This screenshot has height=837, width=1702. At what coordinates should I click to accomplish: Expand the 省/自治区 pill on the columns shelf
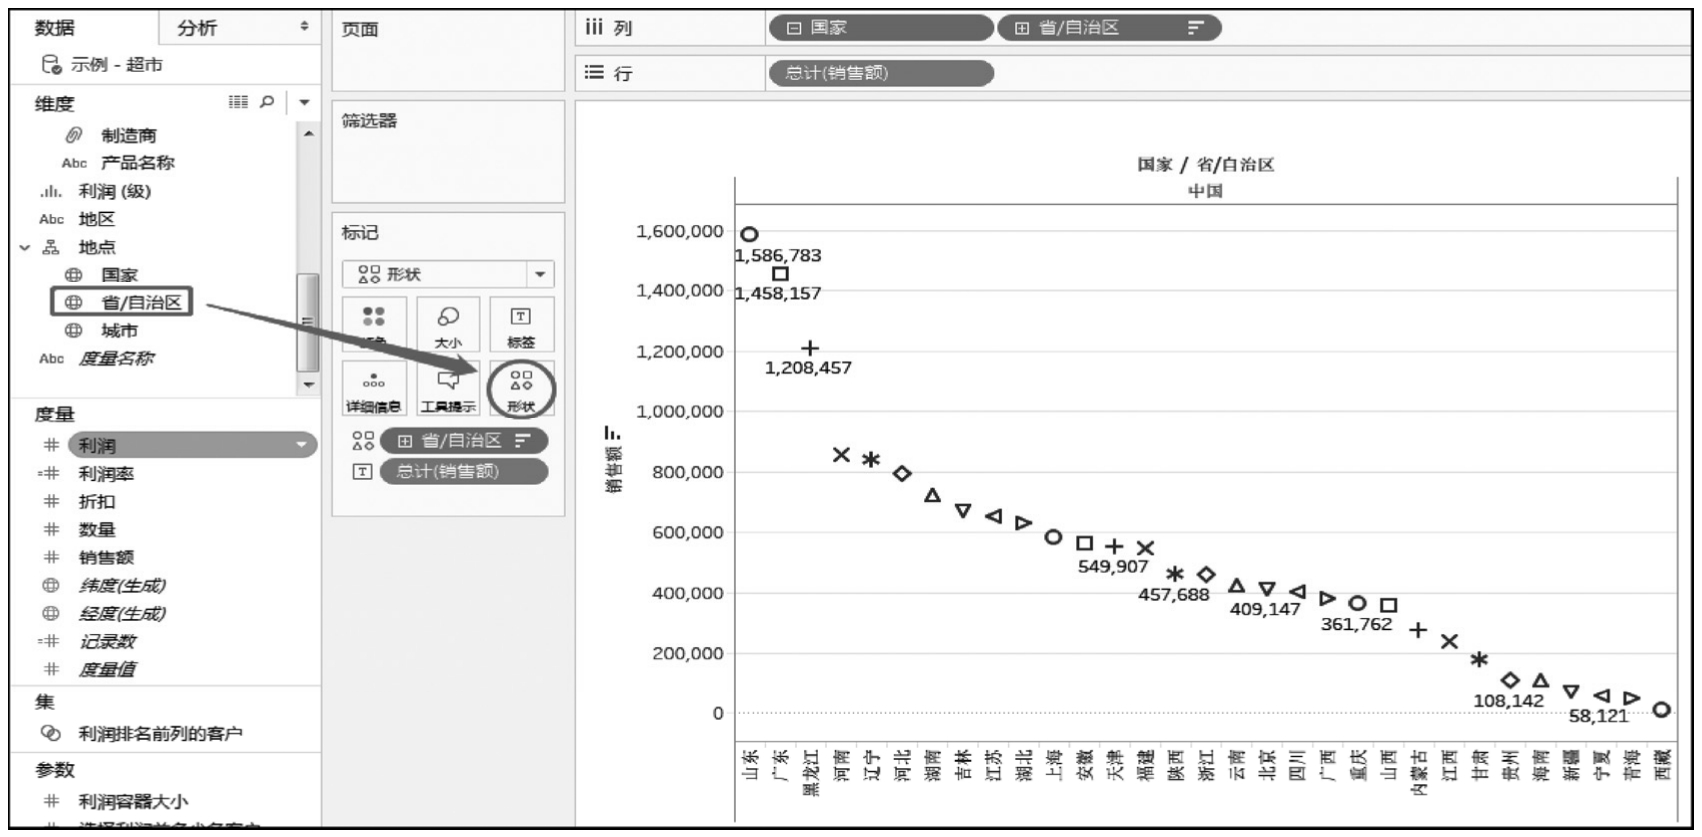point(1021,28)
